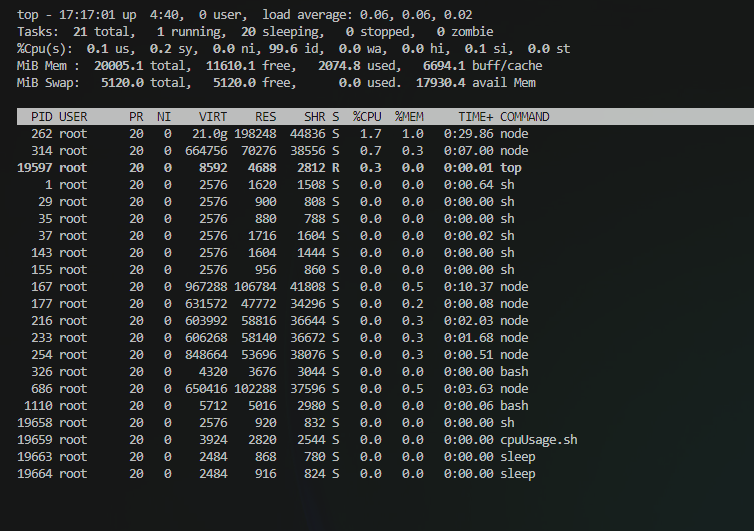The height and width of the screenshot is (531, 754).
Task: Click PID 326 bash process
Action: [x=42, y=372]
